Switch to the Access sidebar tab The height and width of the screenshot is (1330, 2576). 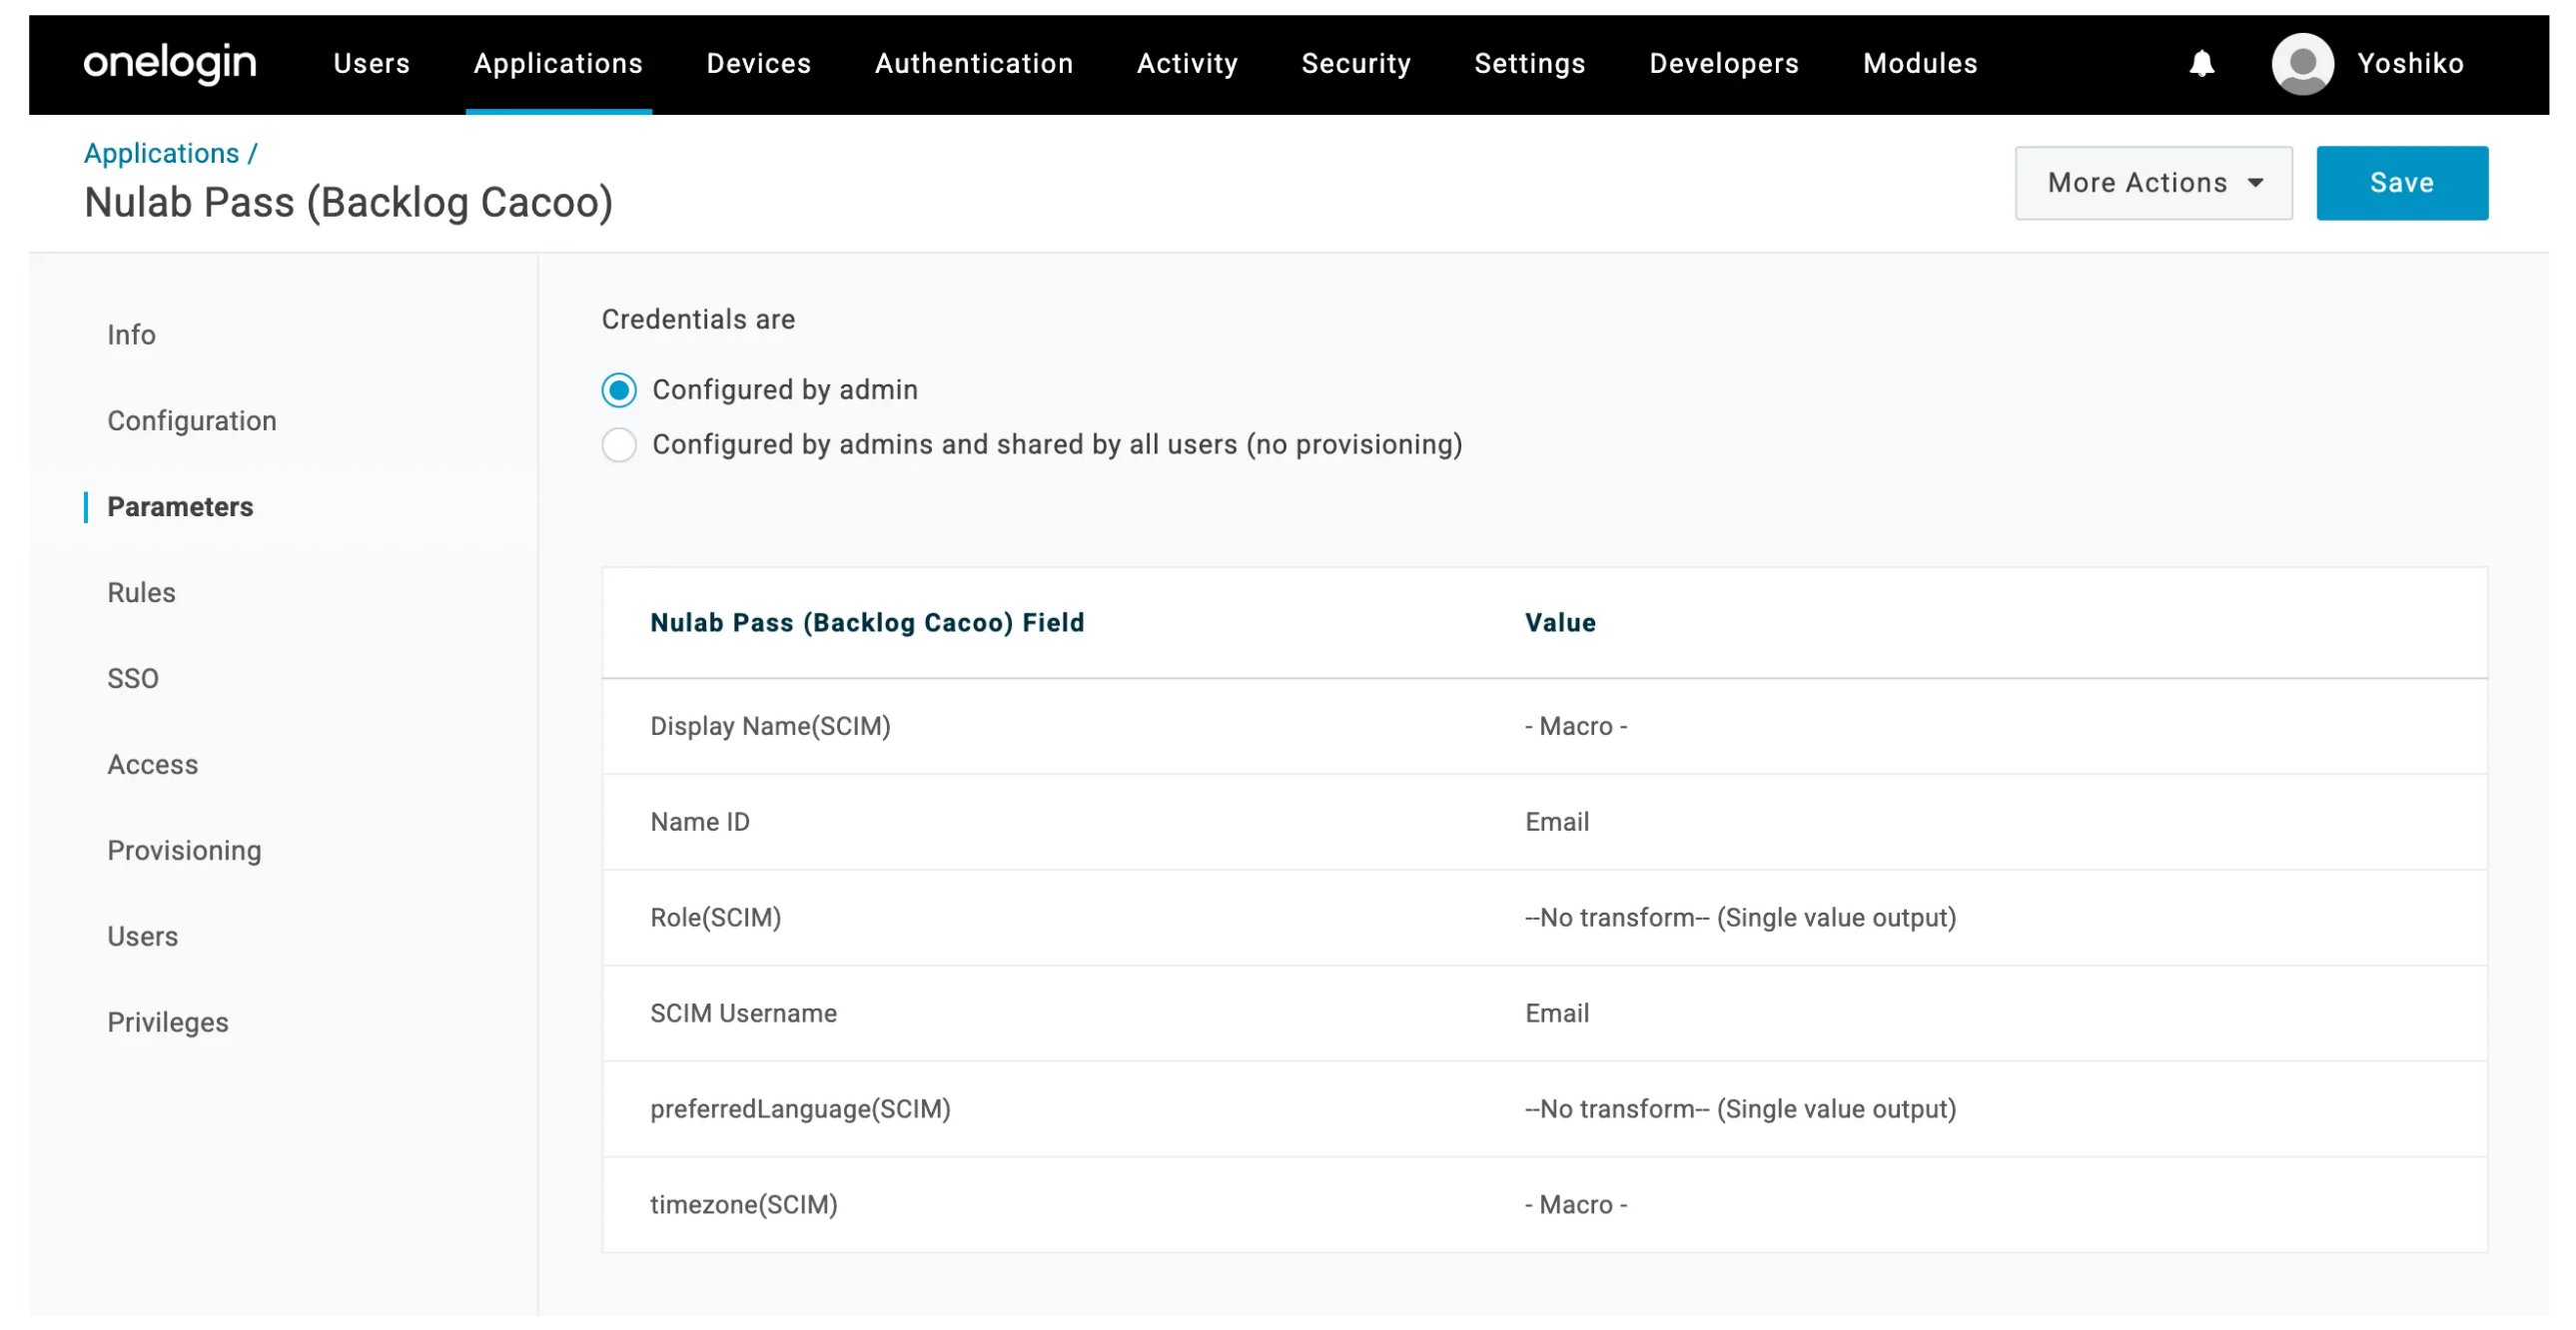(153, 765)
